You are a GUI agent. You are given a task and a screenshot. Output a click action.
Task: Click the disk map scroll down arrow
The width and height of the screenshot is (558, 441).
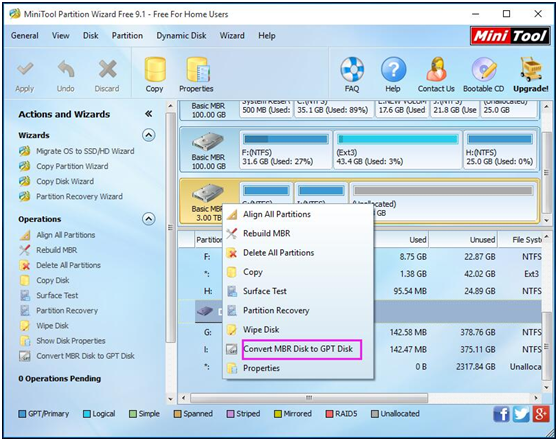(x=546, y=220)
